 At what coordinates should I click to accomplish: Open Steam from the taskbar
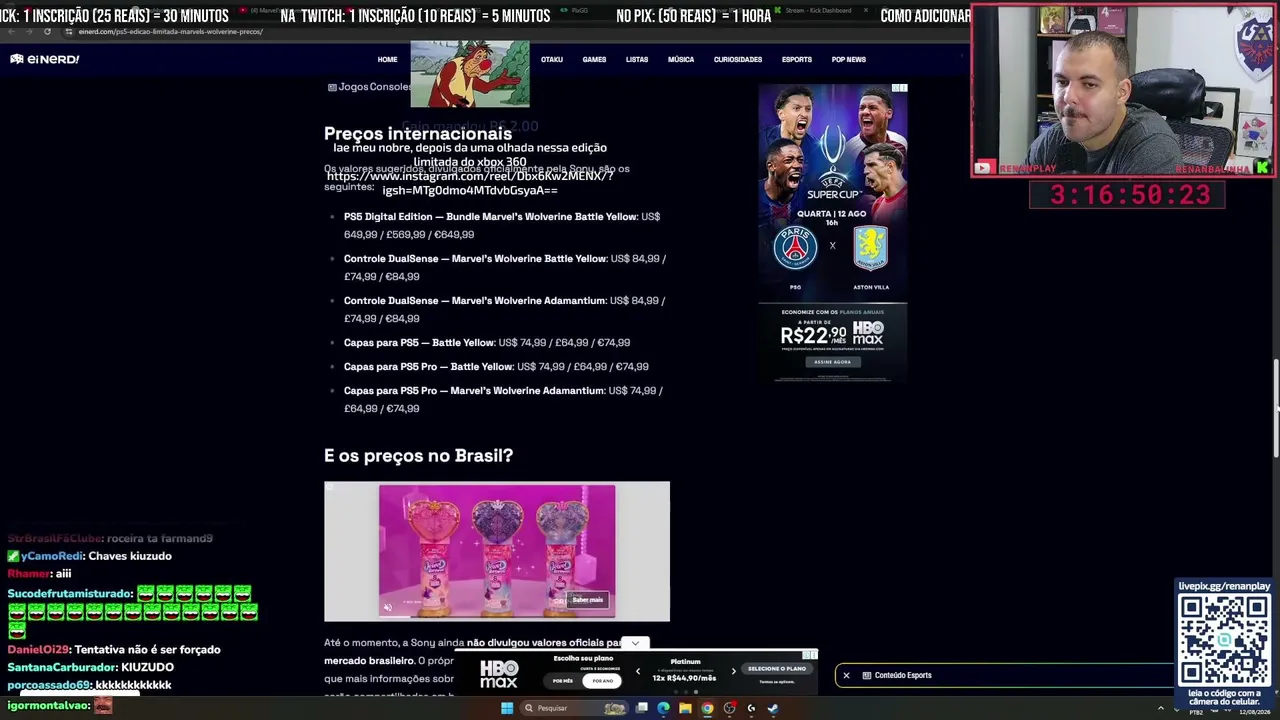(x=773, y=708)
